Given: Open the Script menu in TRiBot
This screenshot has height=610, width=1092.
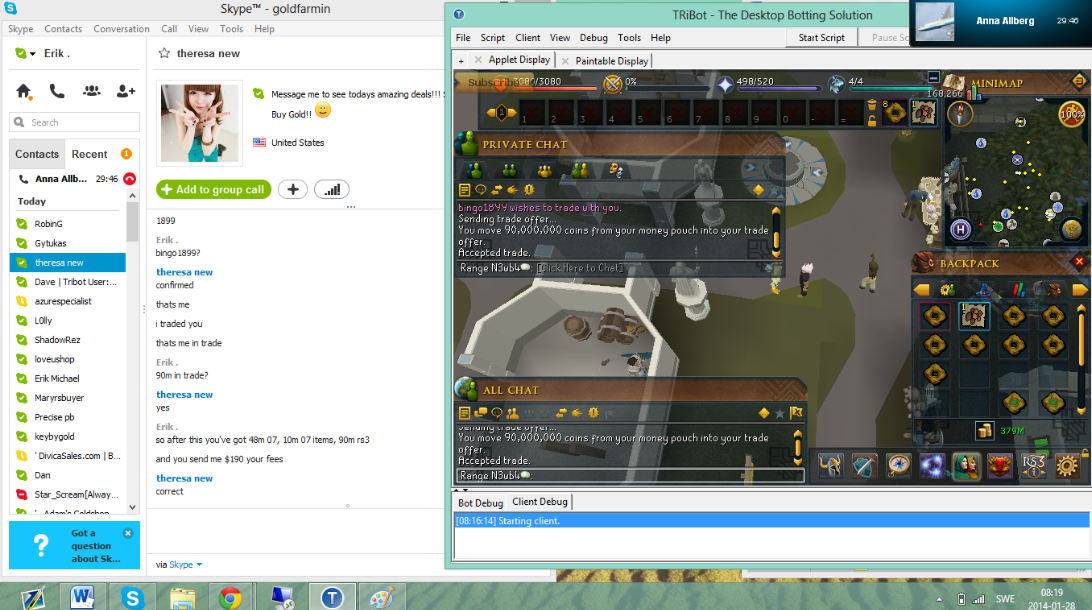Looking at the screenshot, I should 492,38.
